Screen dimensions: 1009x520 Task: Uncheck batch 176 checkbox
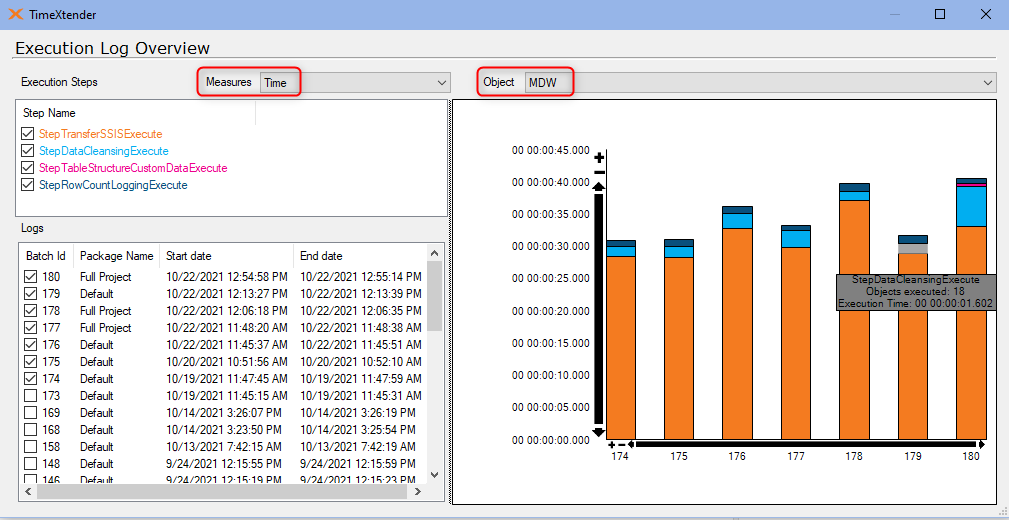tap(30, 344)
